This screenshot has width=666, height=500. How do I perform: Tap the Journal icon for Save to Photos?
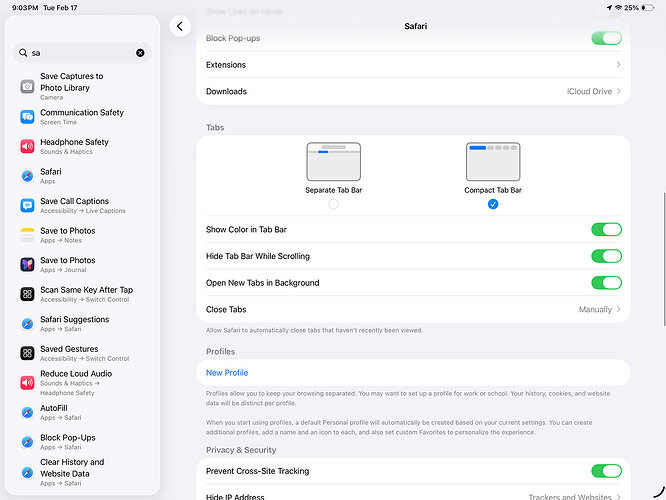click(27, 265)
